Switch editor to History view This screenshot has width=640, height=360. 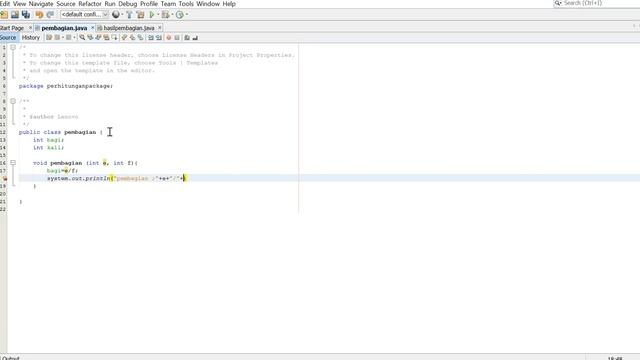tap(31, 38)
